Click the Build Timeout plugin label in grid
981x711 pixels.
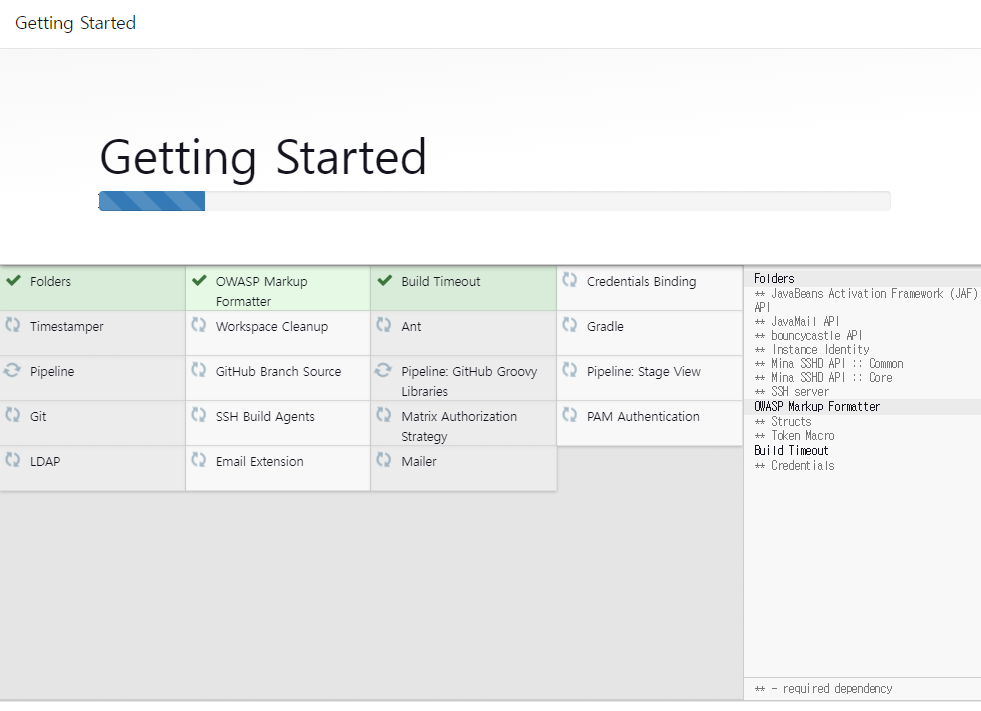pyautogui.click(x=440, y=282)
